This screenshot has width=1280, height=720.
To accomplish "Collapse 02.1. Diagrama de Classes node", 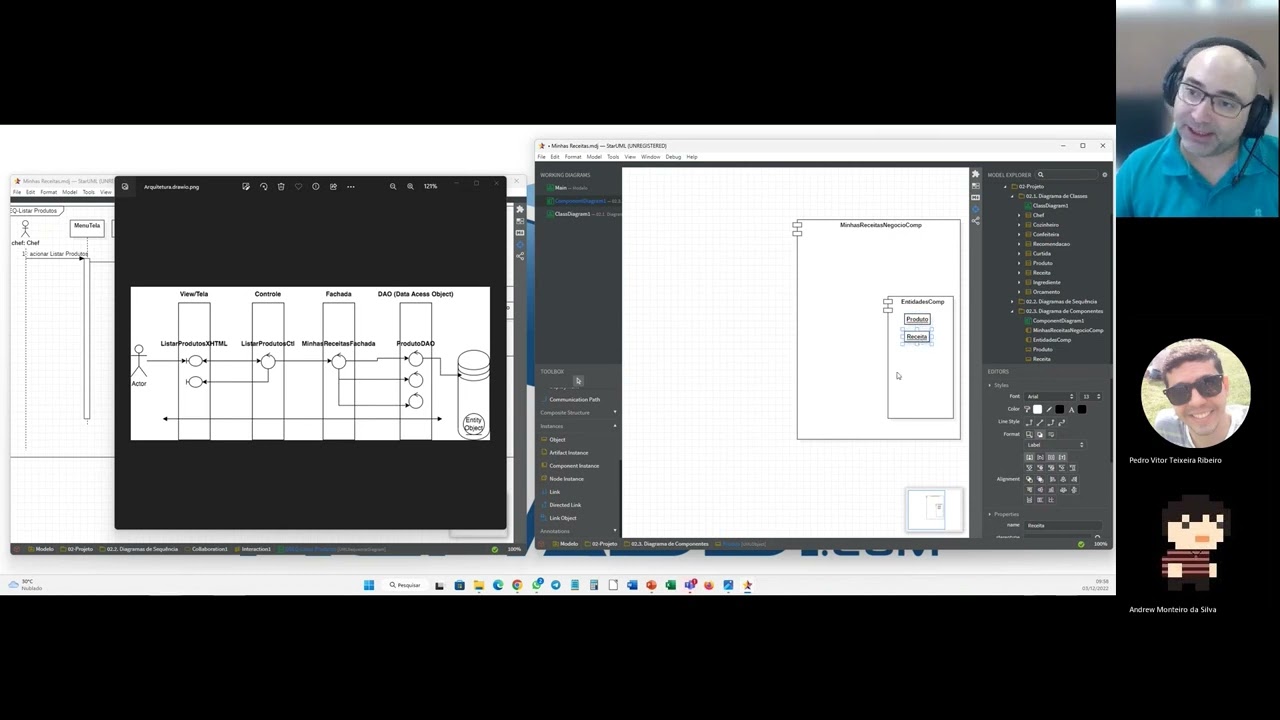I will coord(1012,196).
